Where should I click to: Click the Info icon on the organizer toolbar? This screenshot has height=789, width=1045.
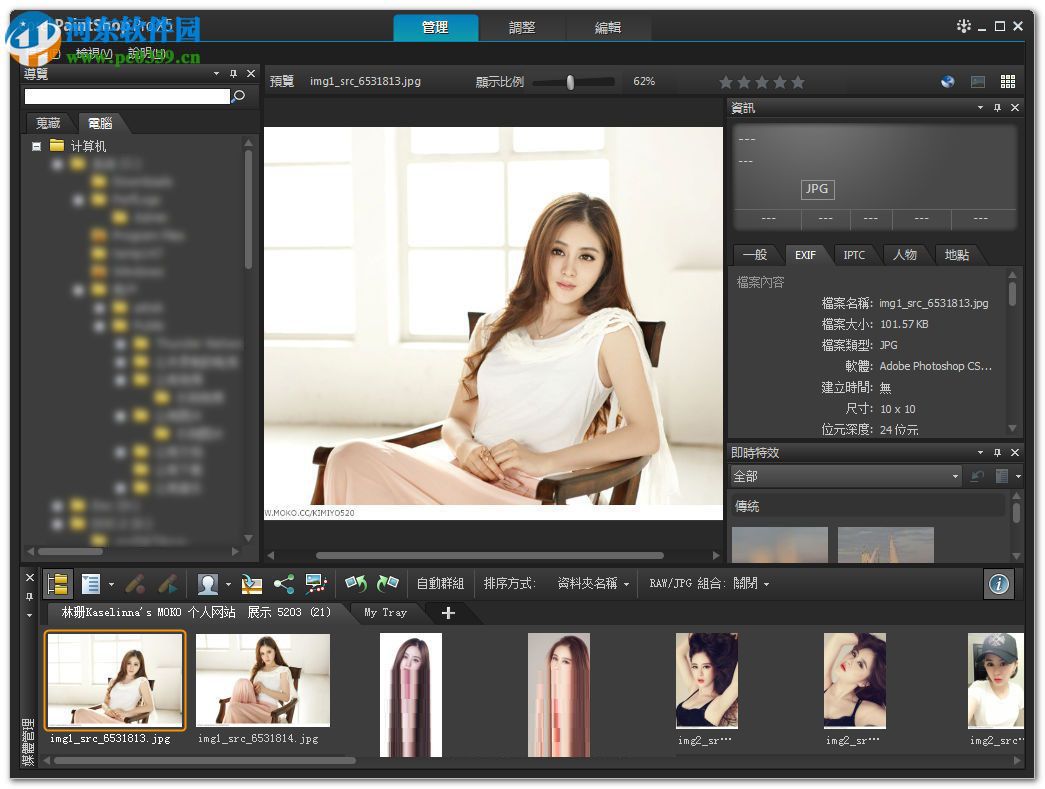998,583
